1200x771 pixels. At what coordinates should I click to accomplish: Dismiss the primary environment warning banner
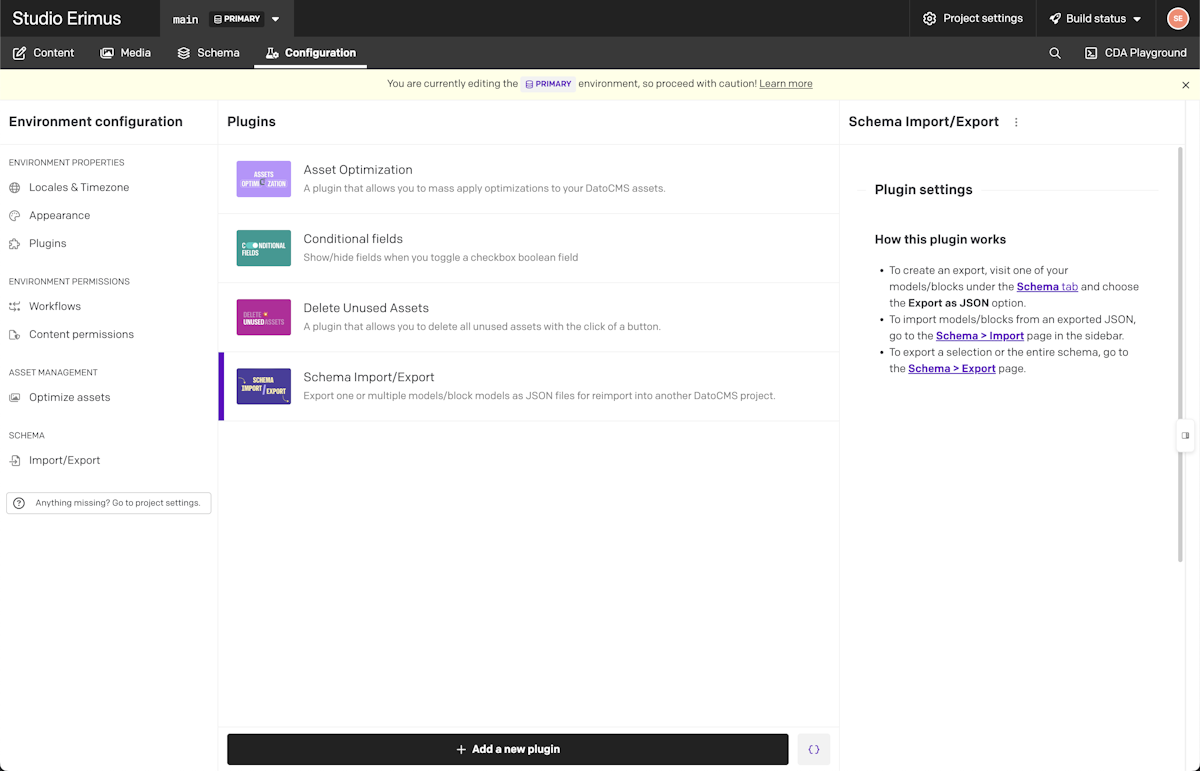pos(1186,85)
